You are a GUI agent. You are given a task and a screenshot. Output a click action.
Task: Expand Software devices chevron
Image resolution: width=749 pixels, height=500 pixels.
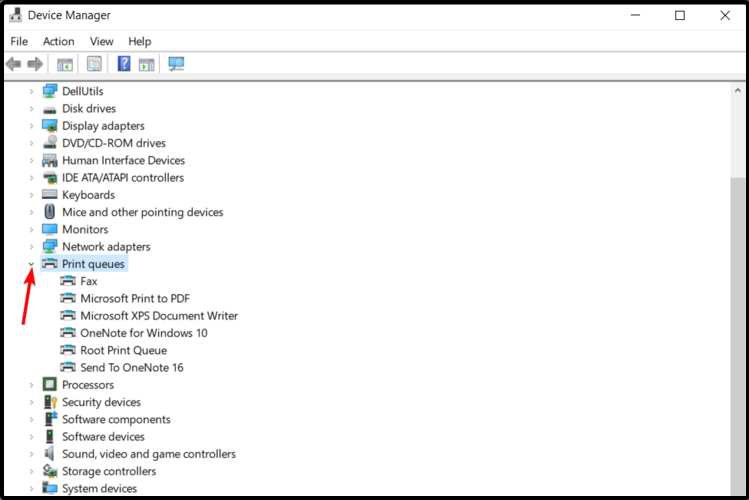click(x=32, y=436)
